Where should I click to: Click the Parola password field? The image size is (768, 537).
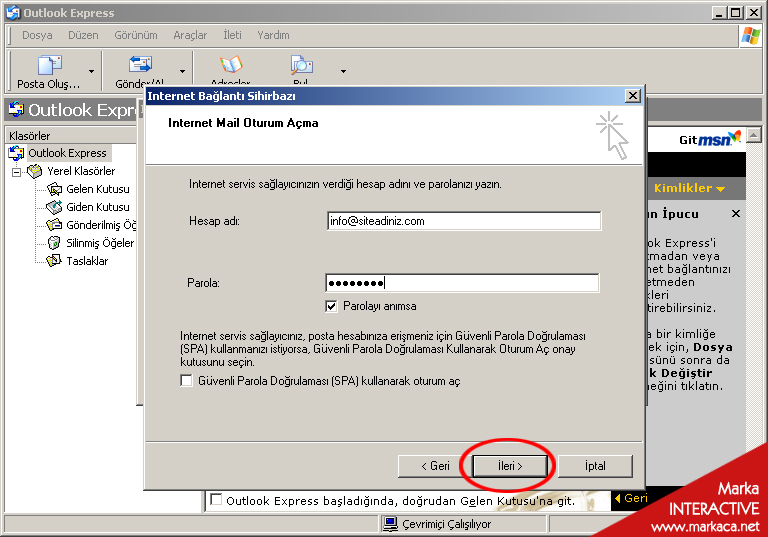pos(462,283)
